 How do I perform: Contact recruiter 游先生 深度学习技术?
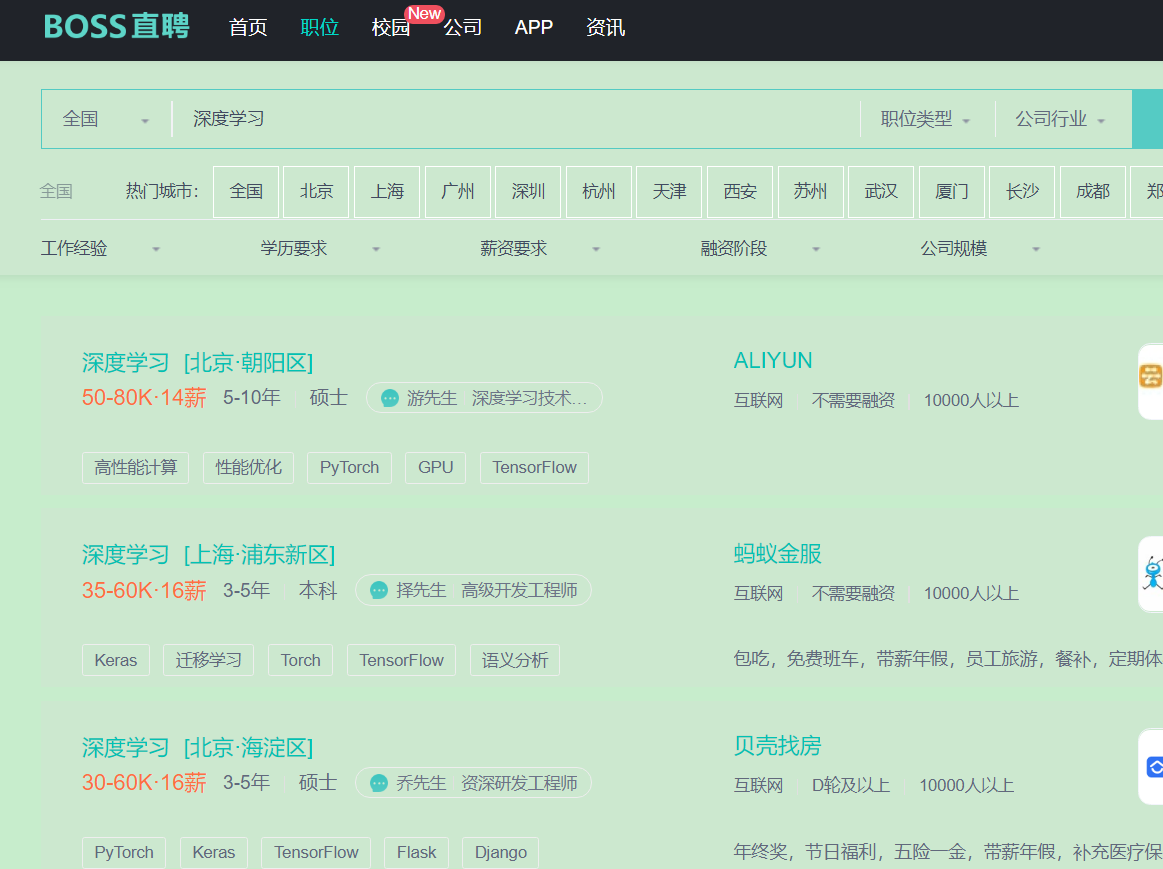(x=484, y=398)
